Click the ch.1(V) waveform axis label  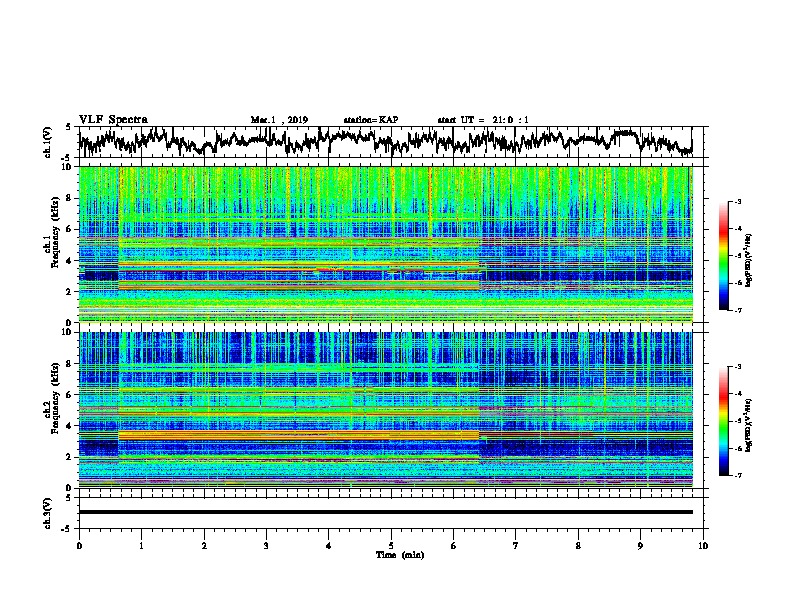point(47,142)
